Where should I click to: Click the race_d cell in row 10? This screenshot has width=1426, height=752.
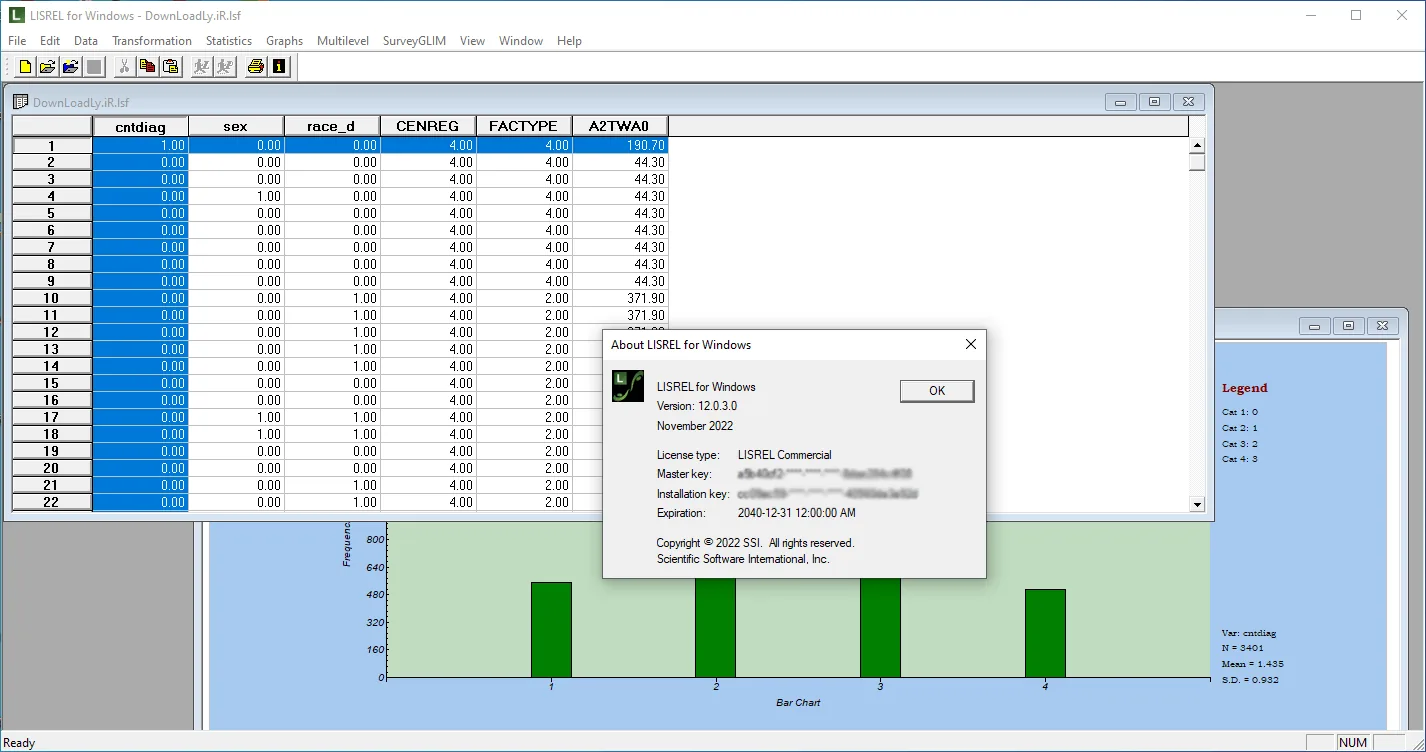332,298
